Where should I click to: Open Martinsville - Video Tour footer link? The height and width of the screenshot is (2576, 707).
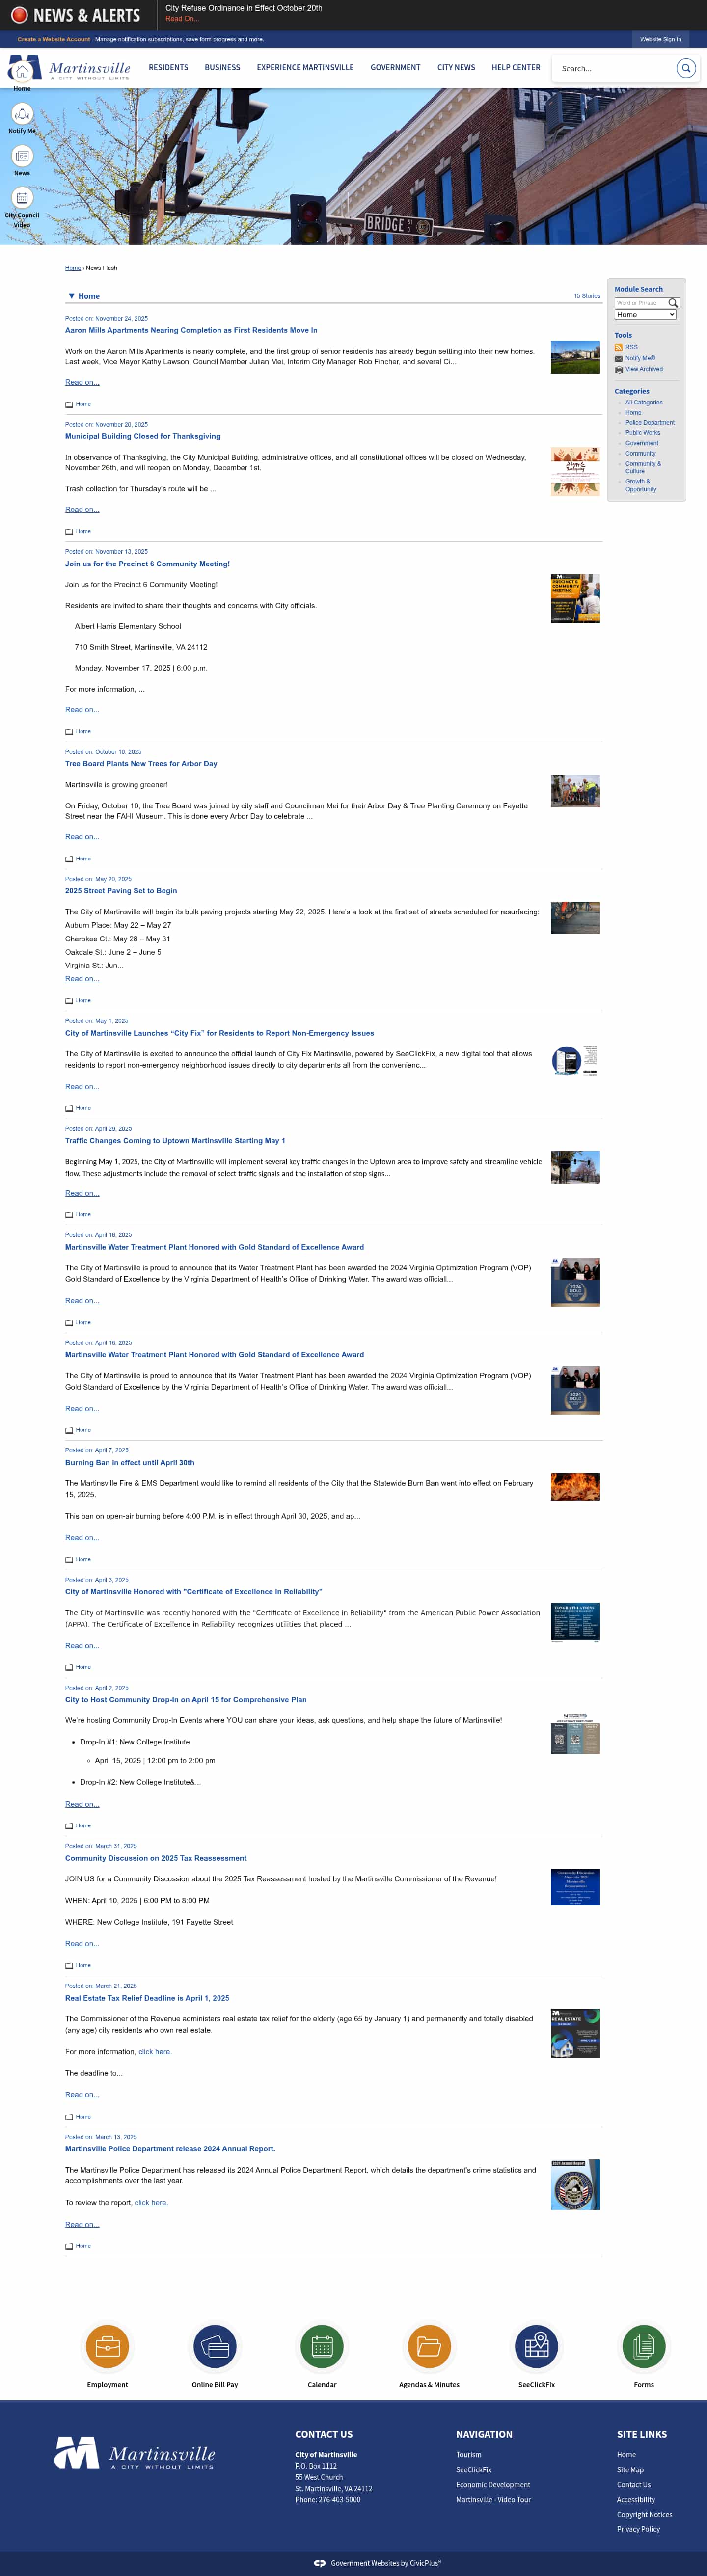(x=493, y=2500)
